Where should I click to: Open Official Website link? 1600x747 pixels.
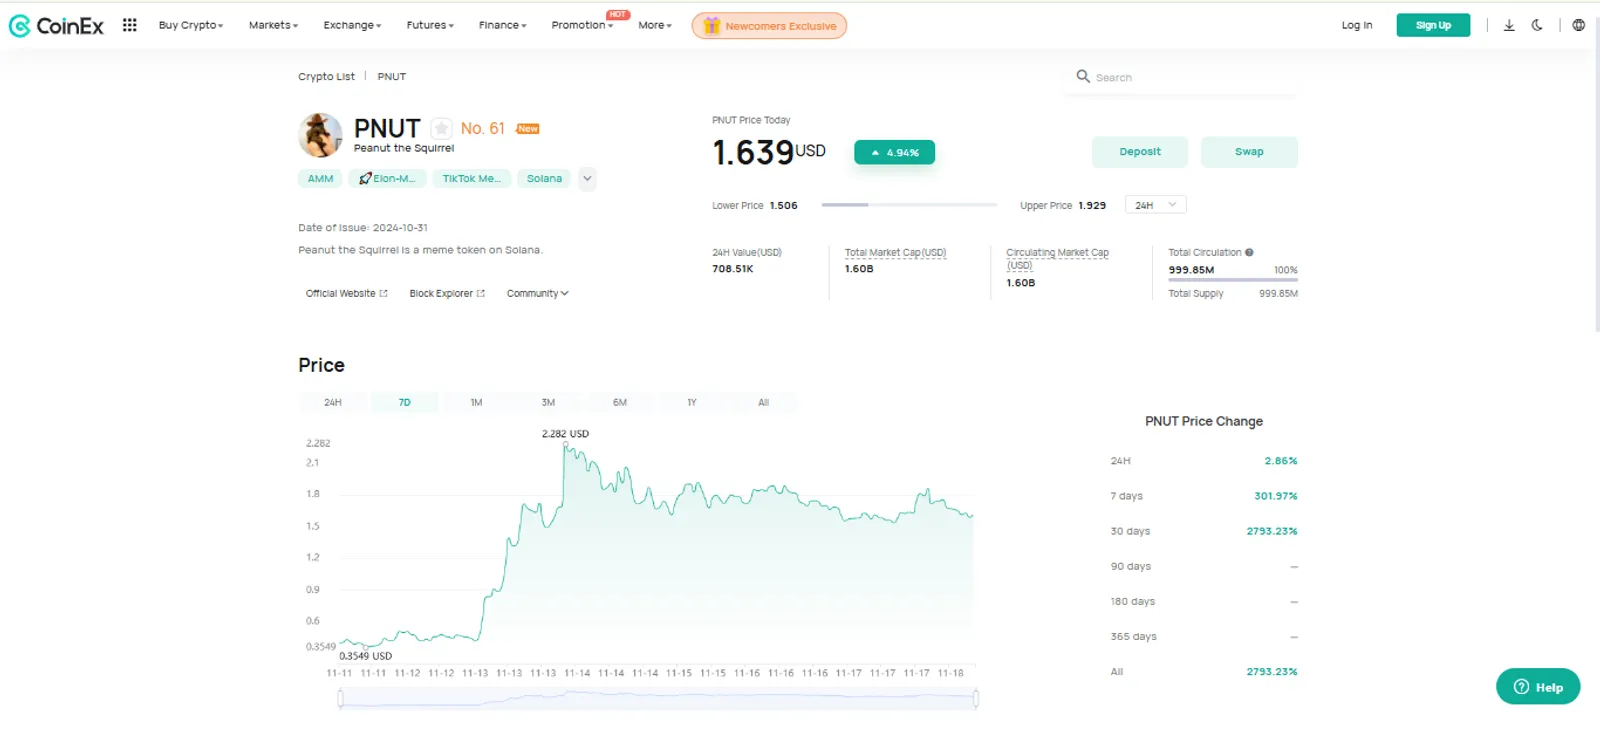tap(347, 293)
